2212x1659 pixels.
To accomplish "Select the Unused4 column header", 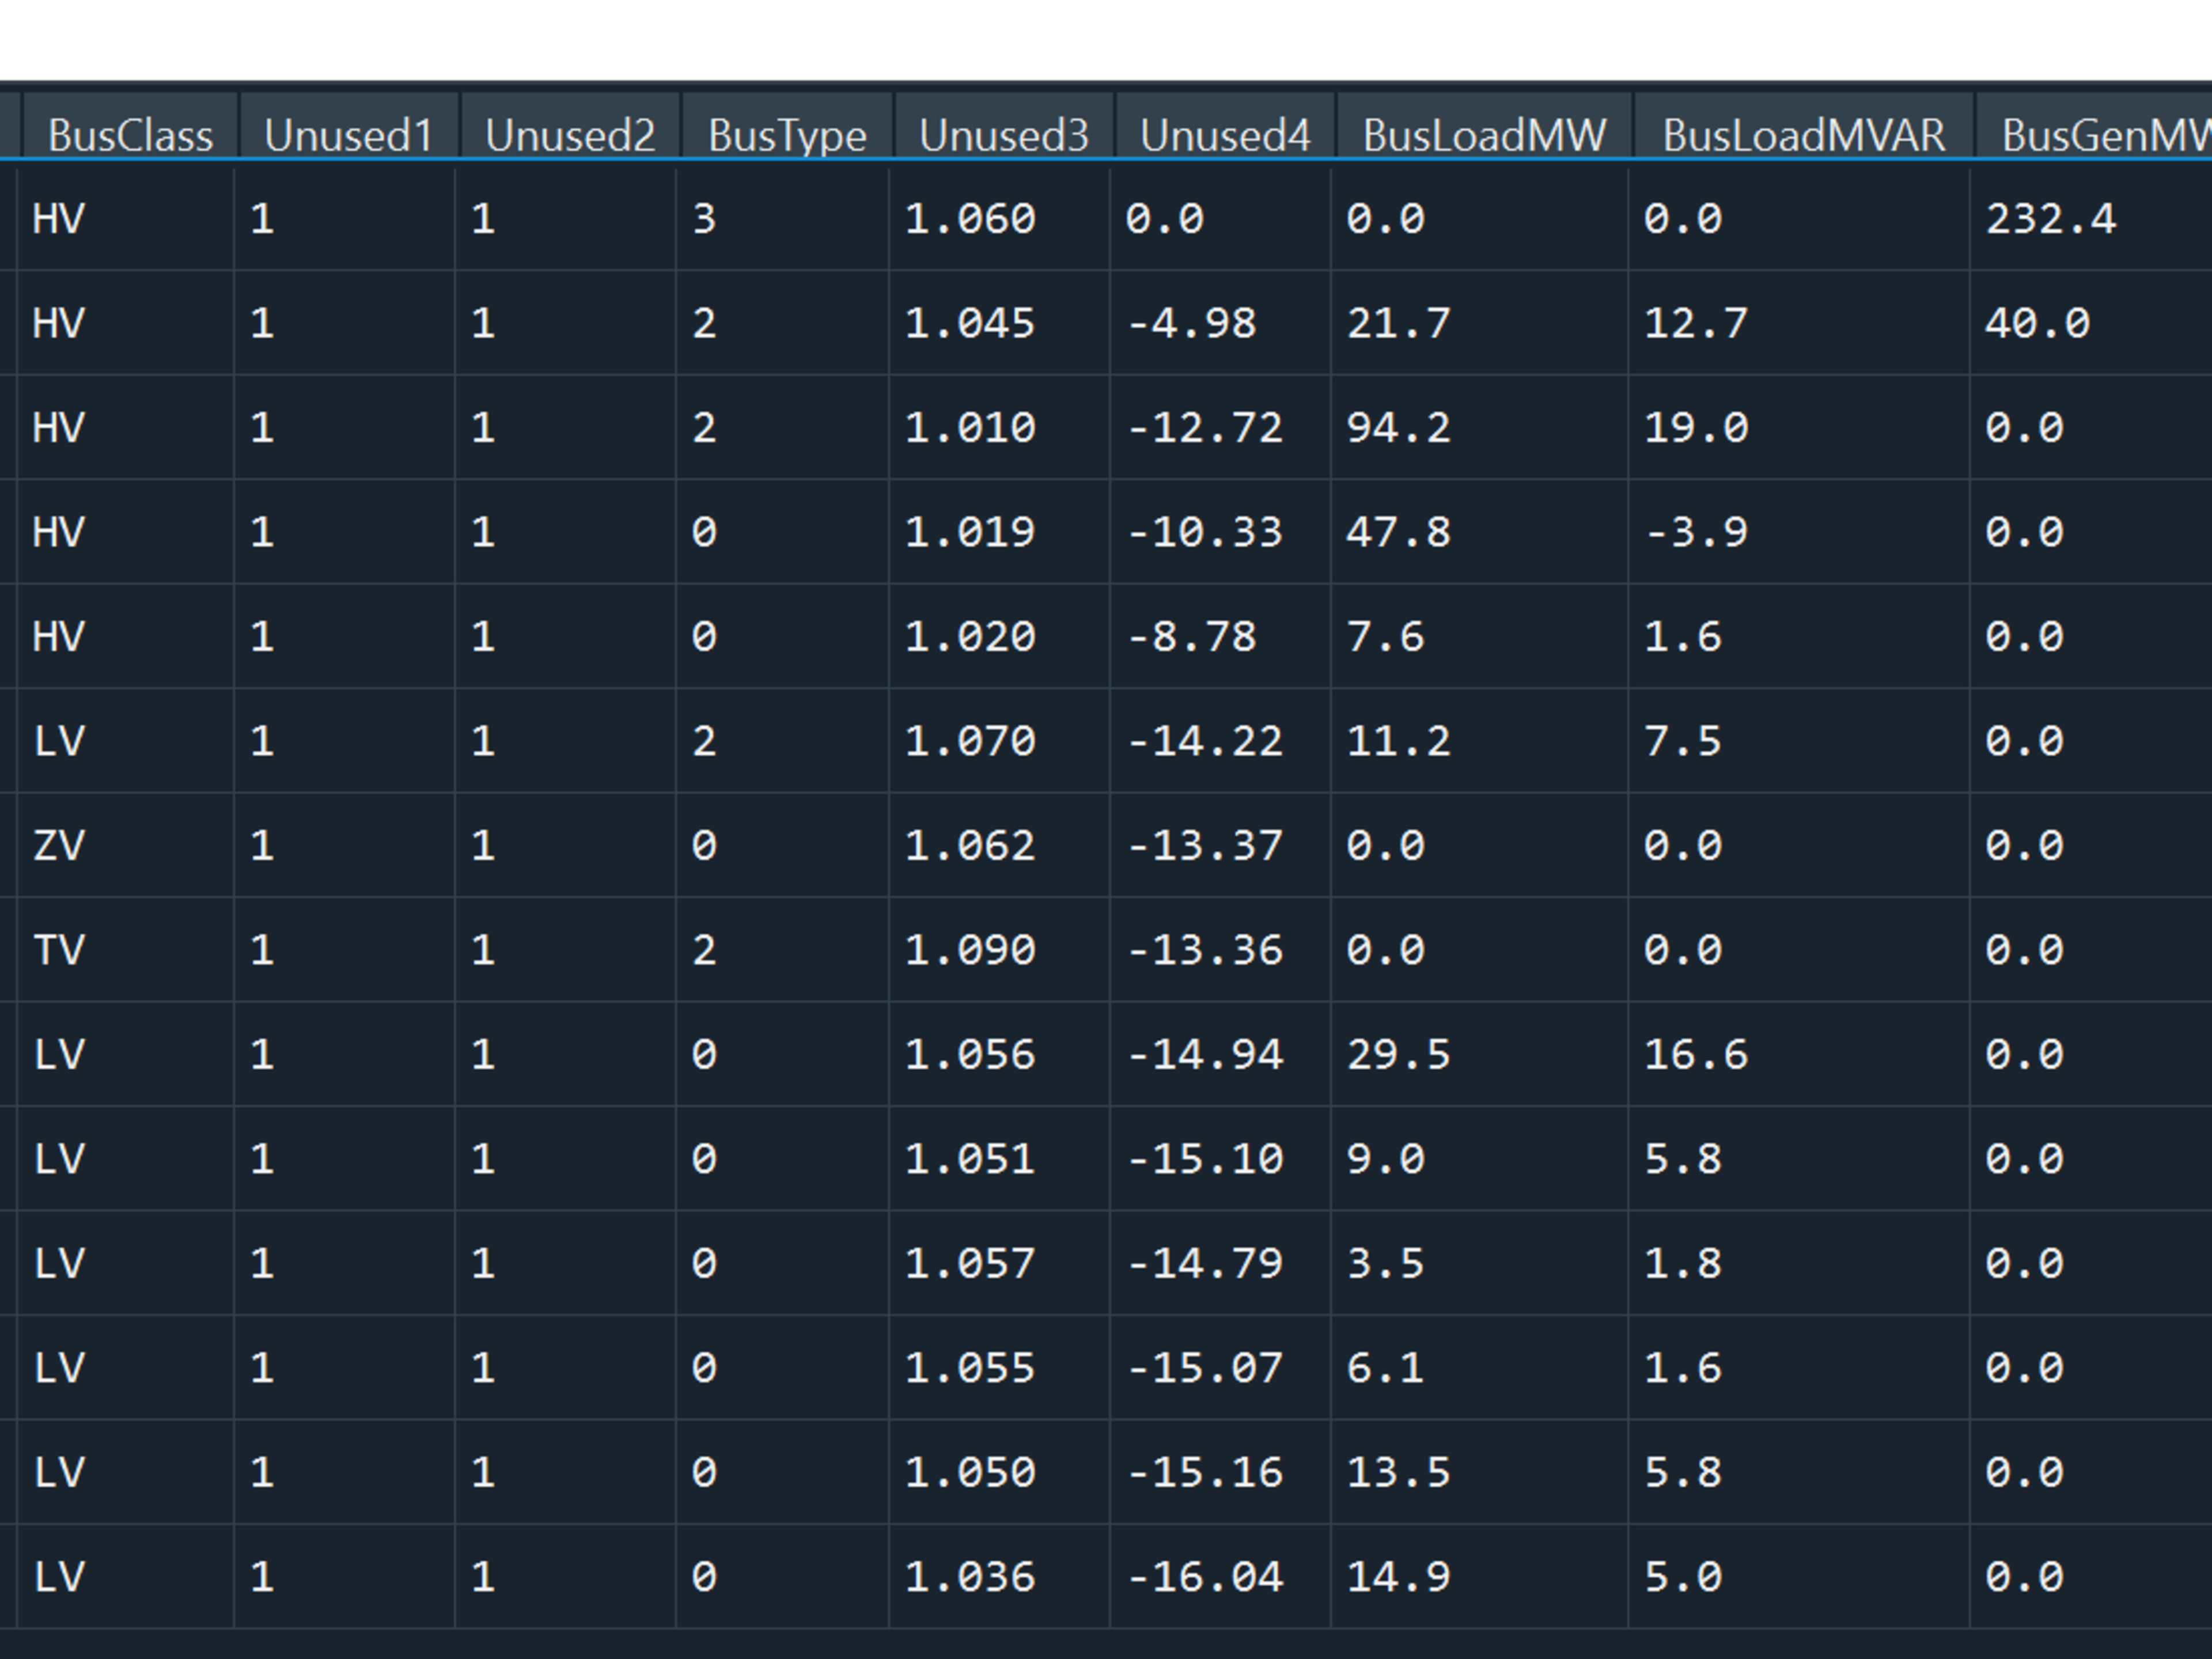I will 1224,135.
